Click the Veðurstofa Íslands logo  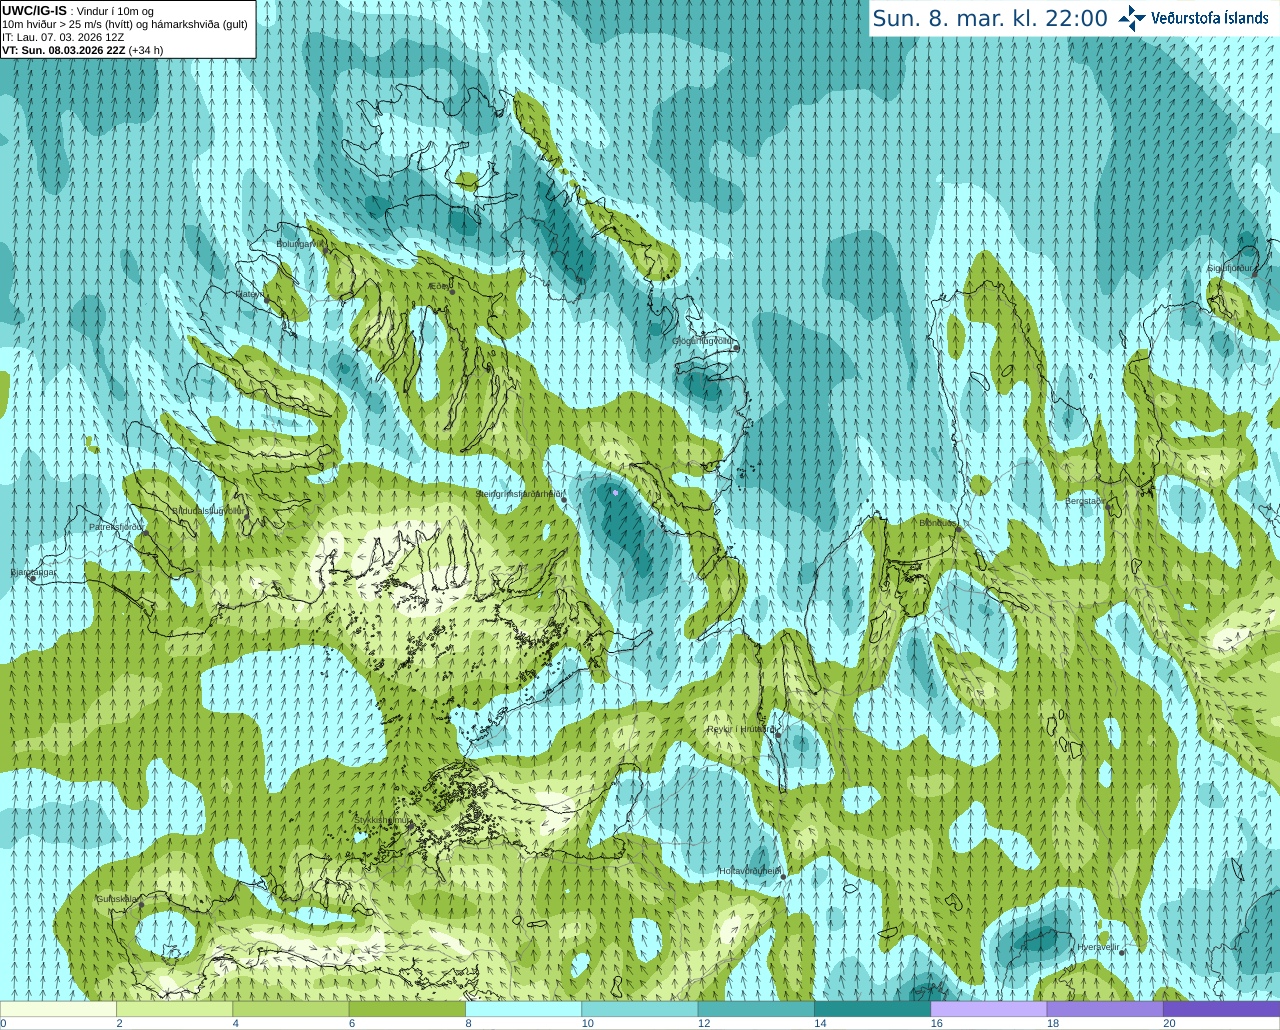(x=1193, y=18)
